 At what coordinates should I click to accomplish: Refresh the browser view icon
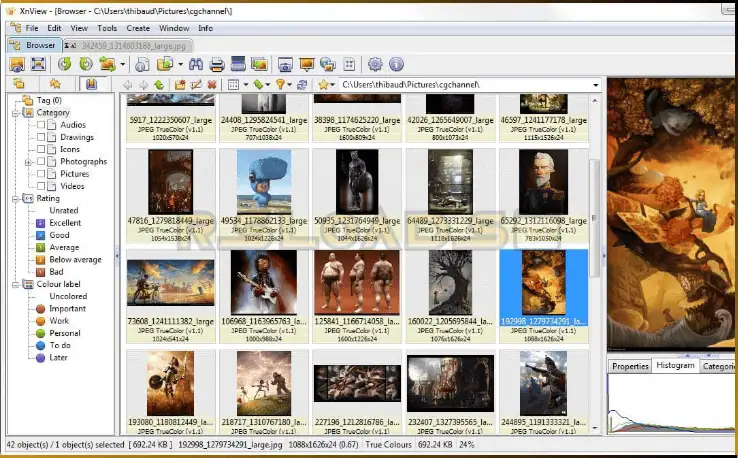point(302,85)
